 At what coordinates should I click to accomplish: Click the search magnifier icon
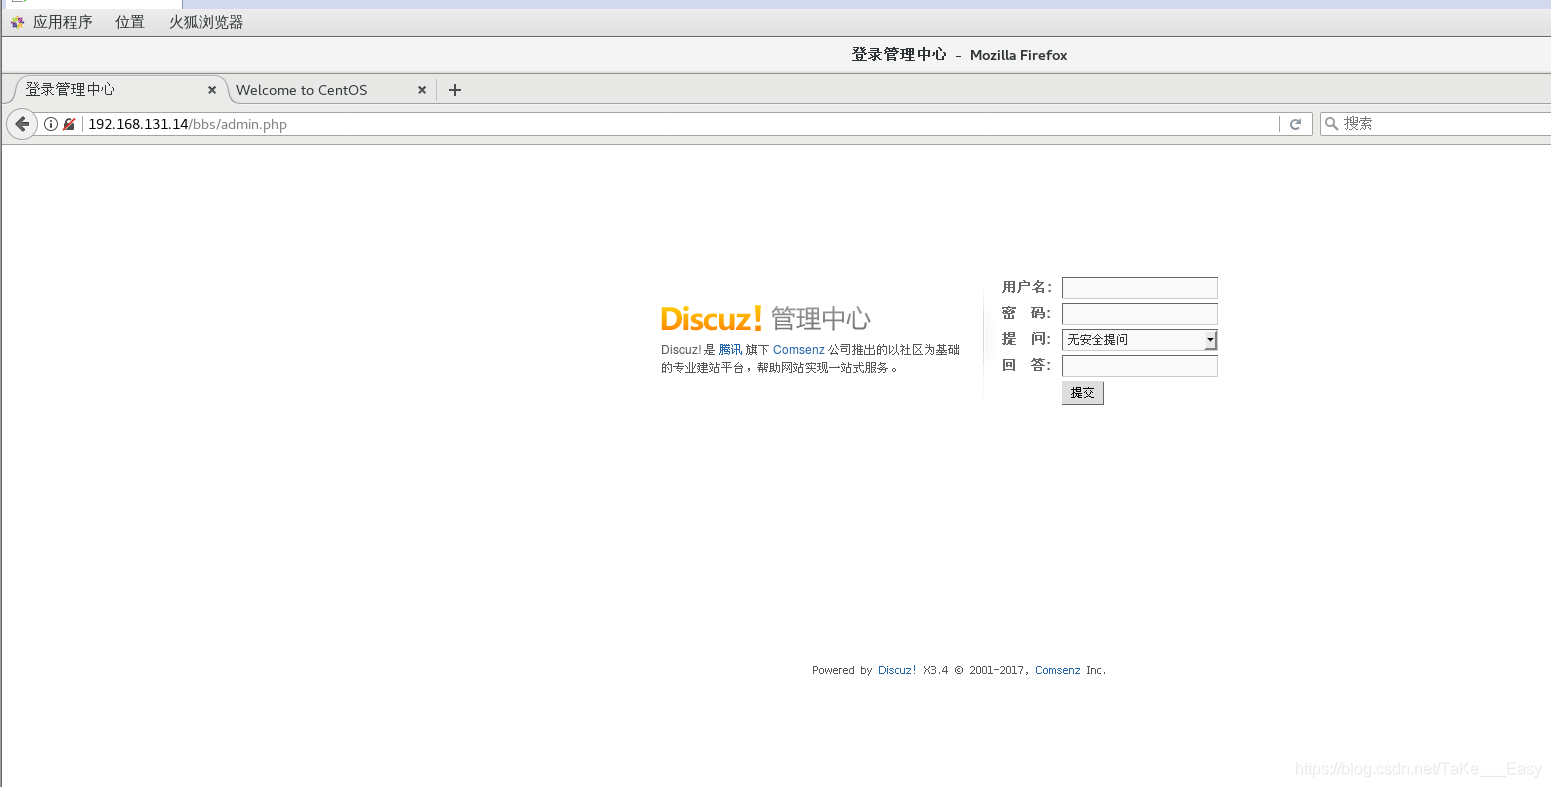[x=1331, y=124]
